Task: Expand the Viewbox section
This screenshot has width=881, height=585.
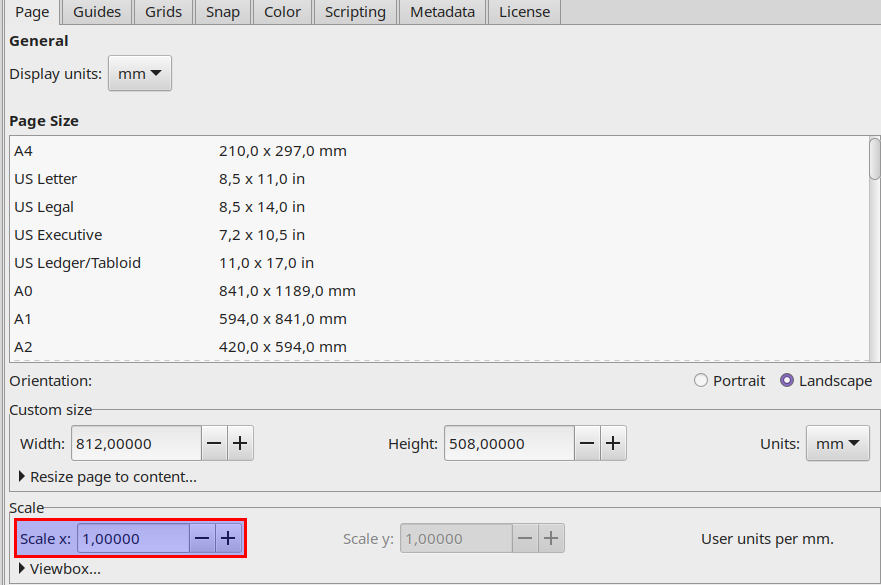Action: (60, 569)
